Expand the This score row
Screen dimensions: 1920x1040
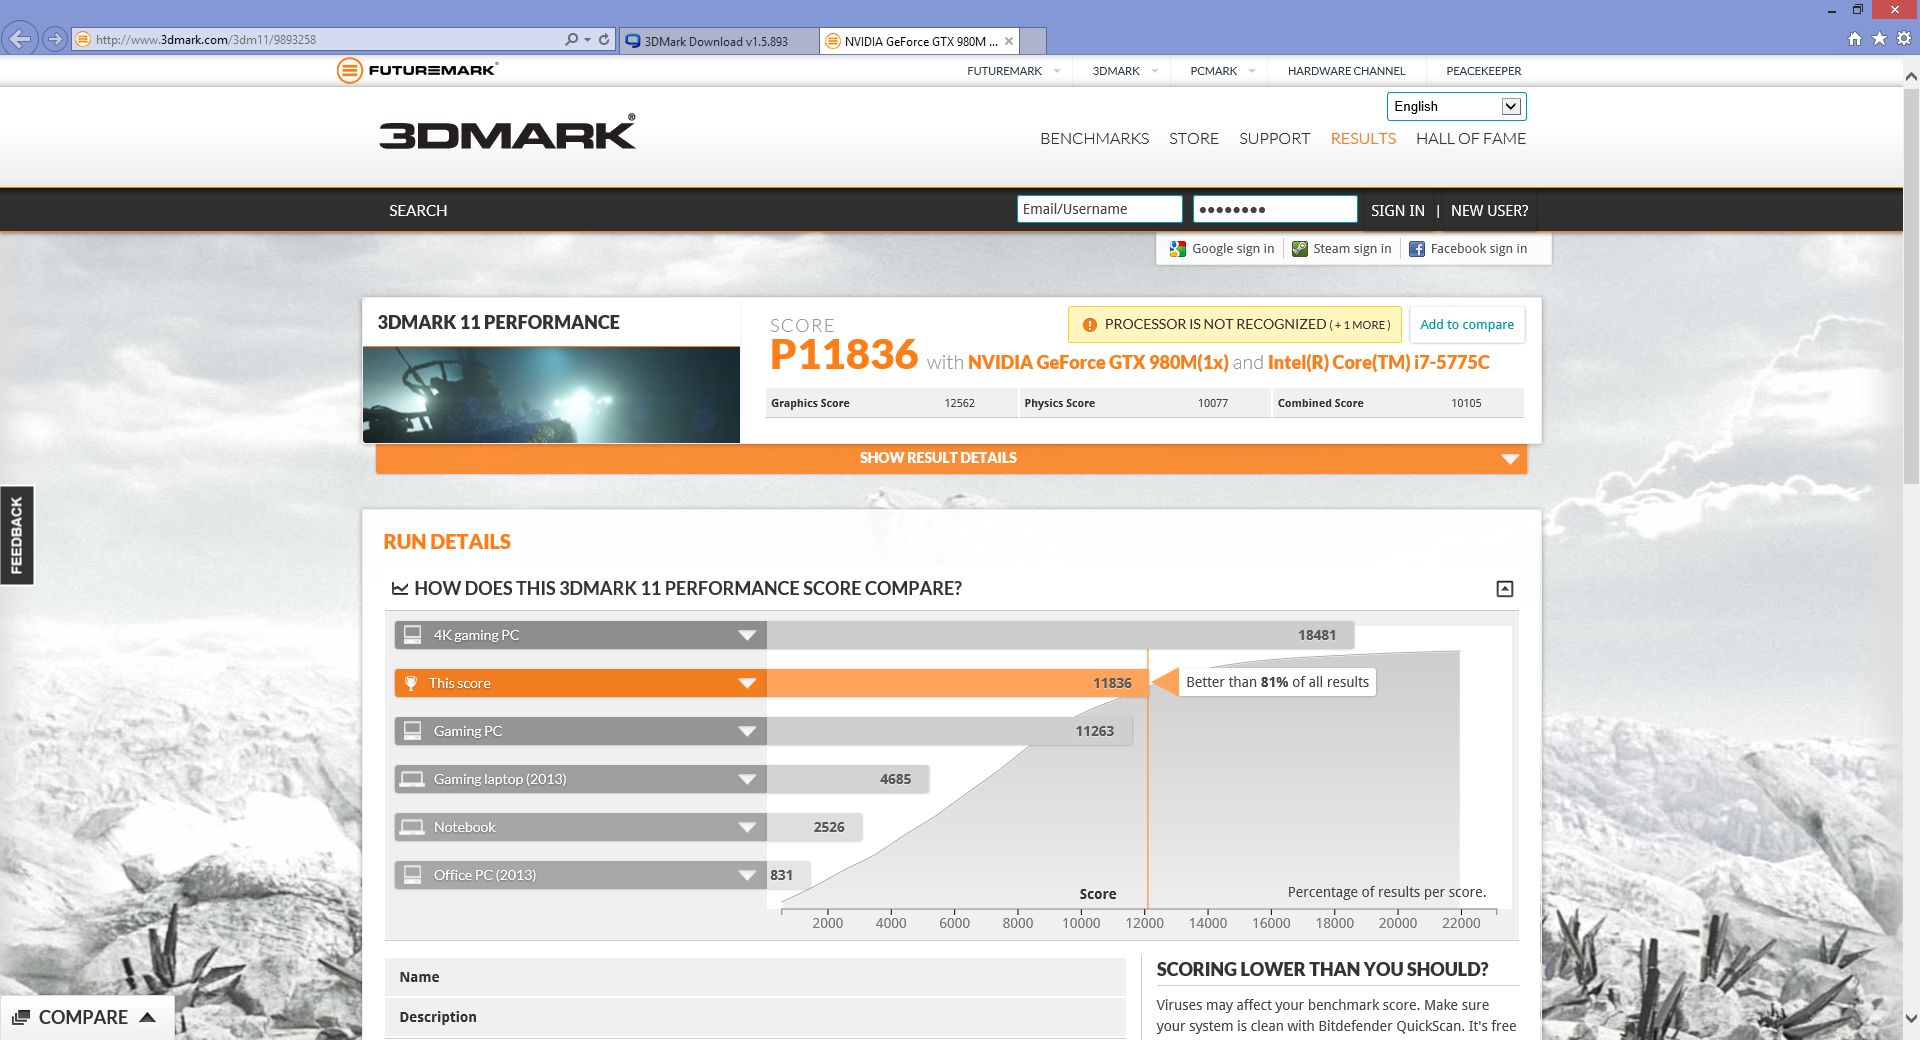click(747, 683)
